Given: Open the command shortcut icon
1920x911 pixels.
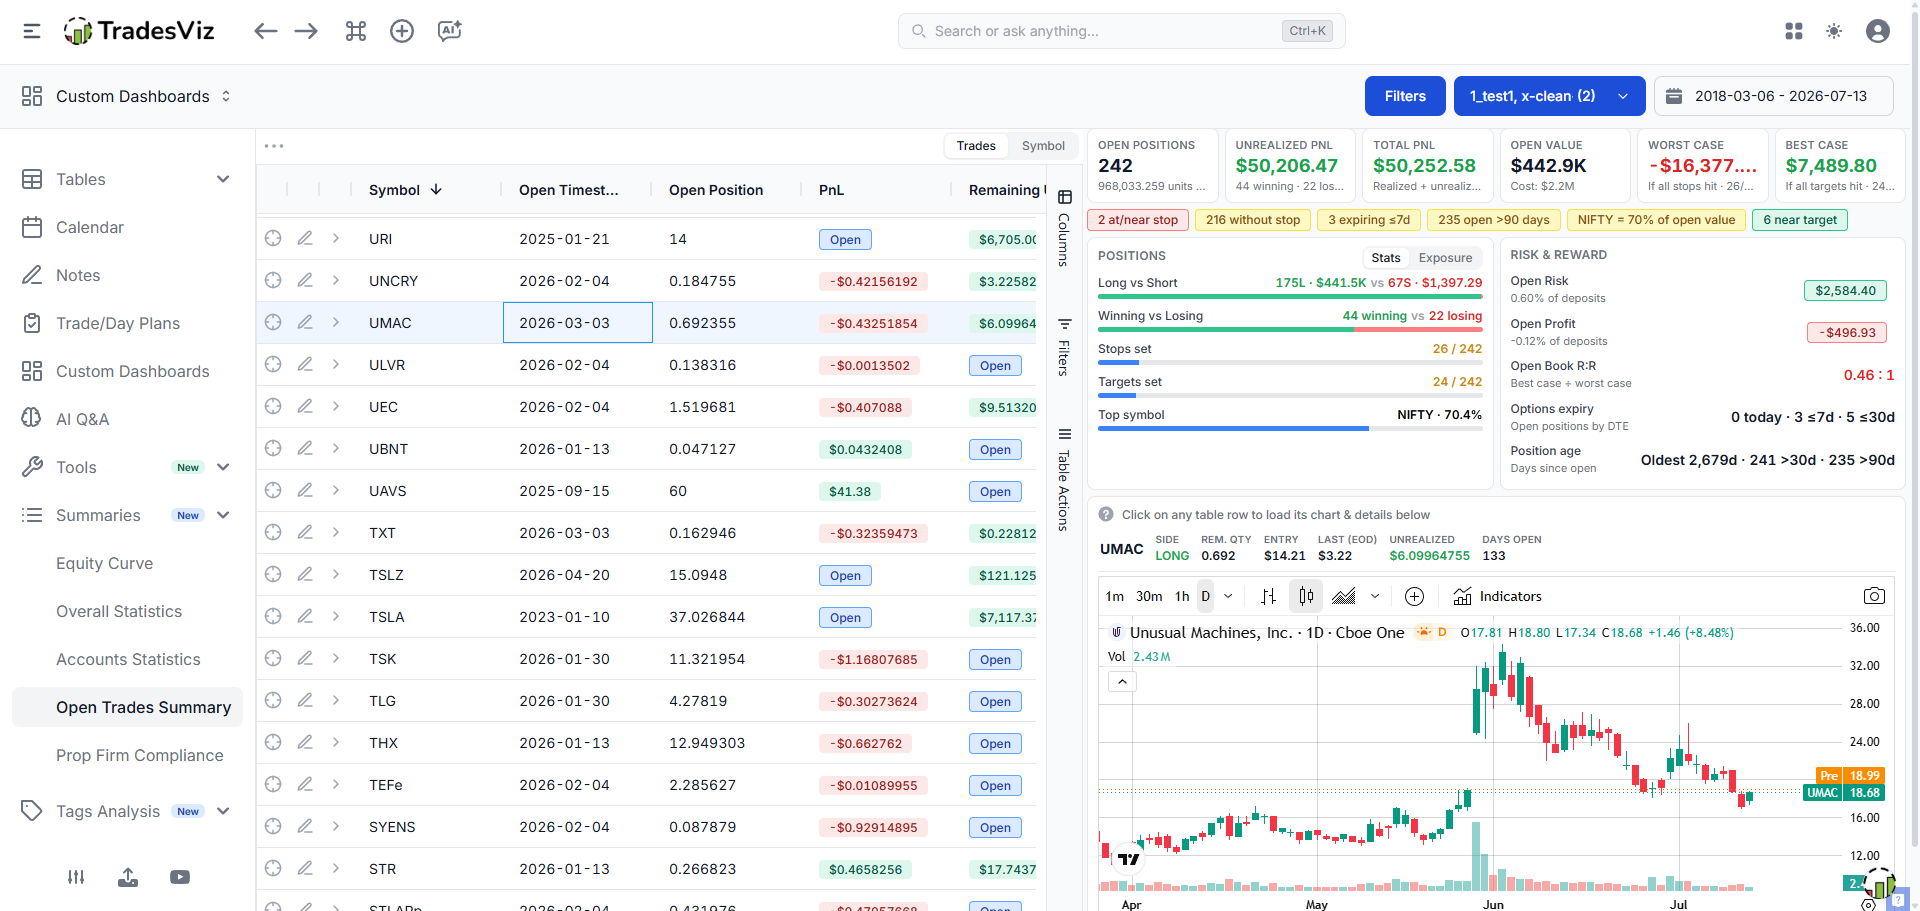Looking at the screenshot, I should (356, 31).
